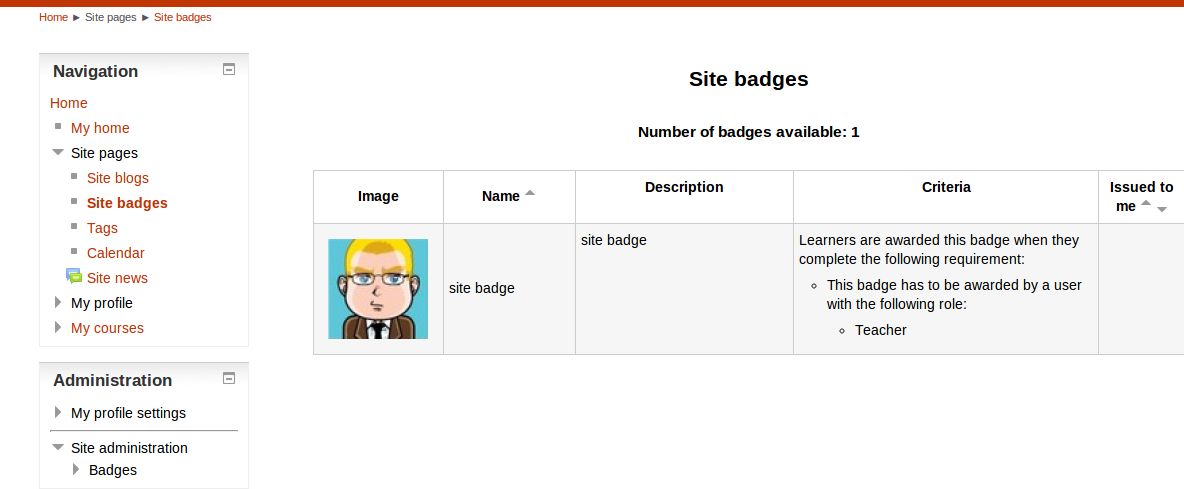Open the Site blogs link
Viewport: 1184px width, 489px height.
[118, 178]
